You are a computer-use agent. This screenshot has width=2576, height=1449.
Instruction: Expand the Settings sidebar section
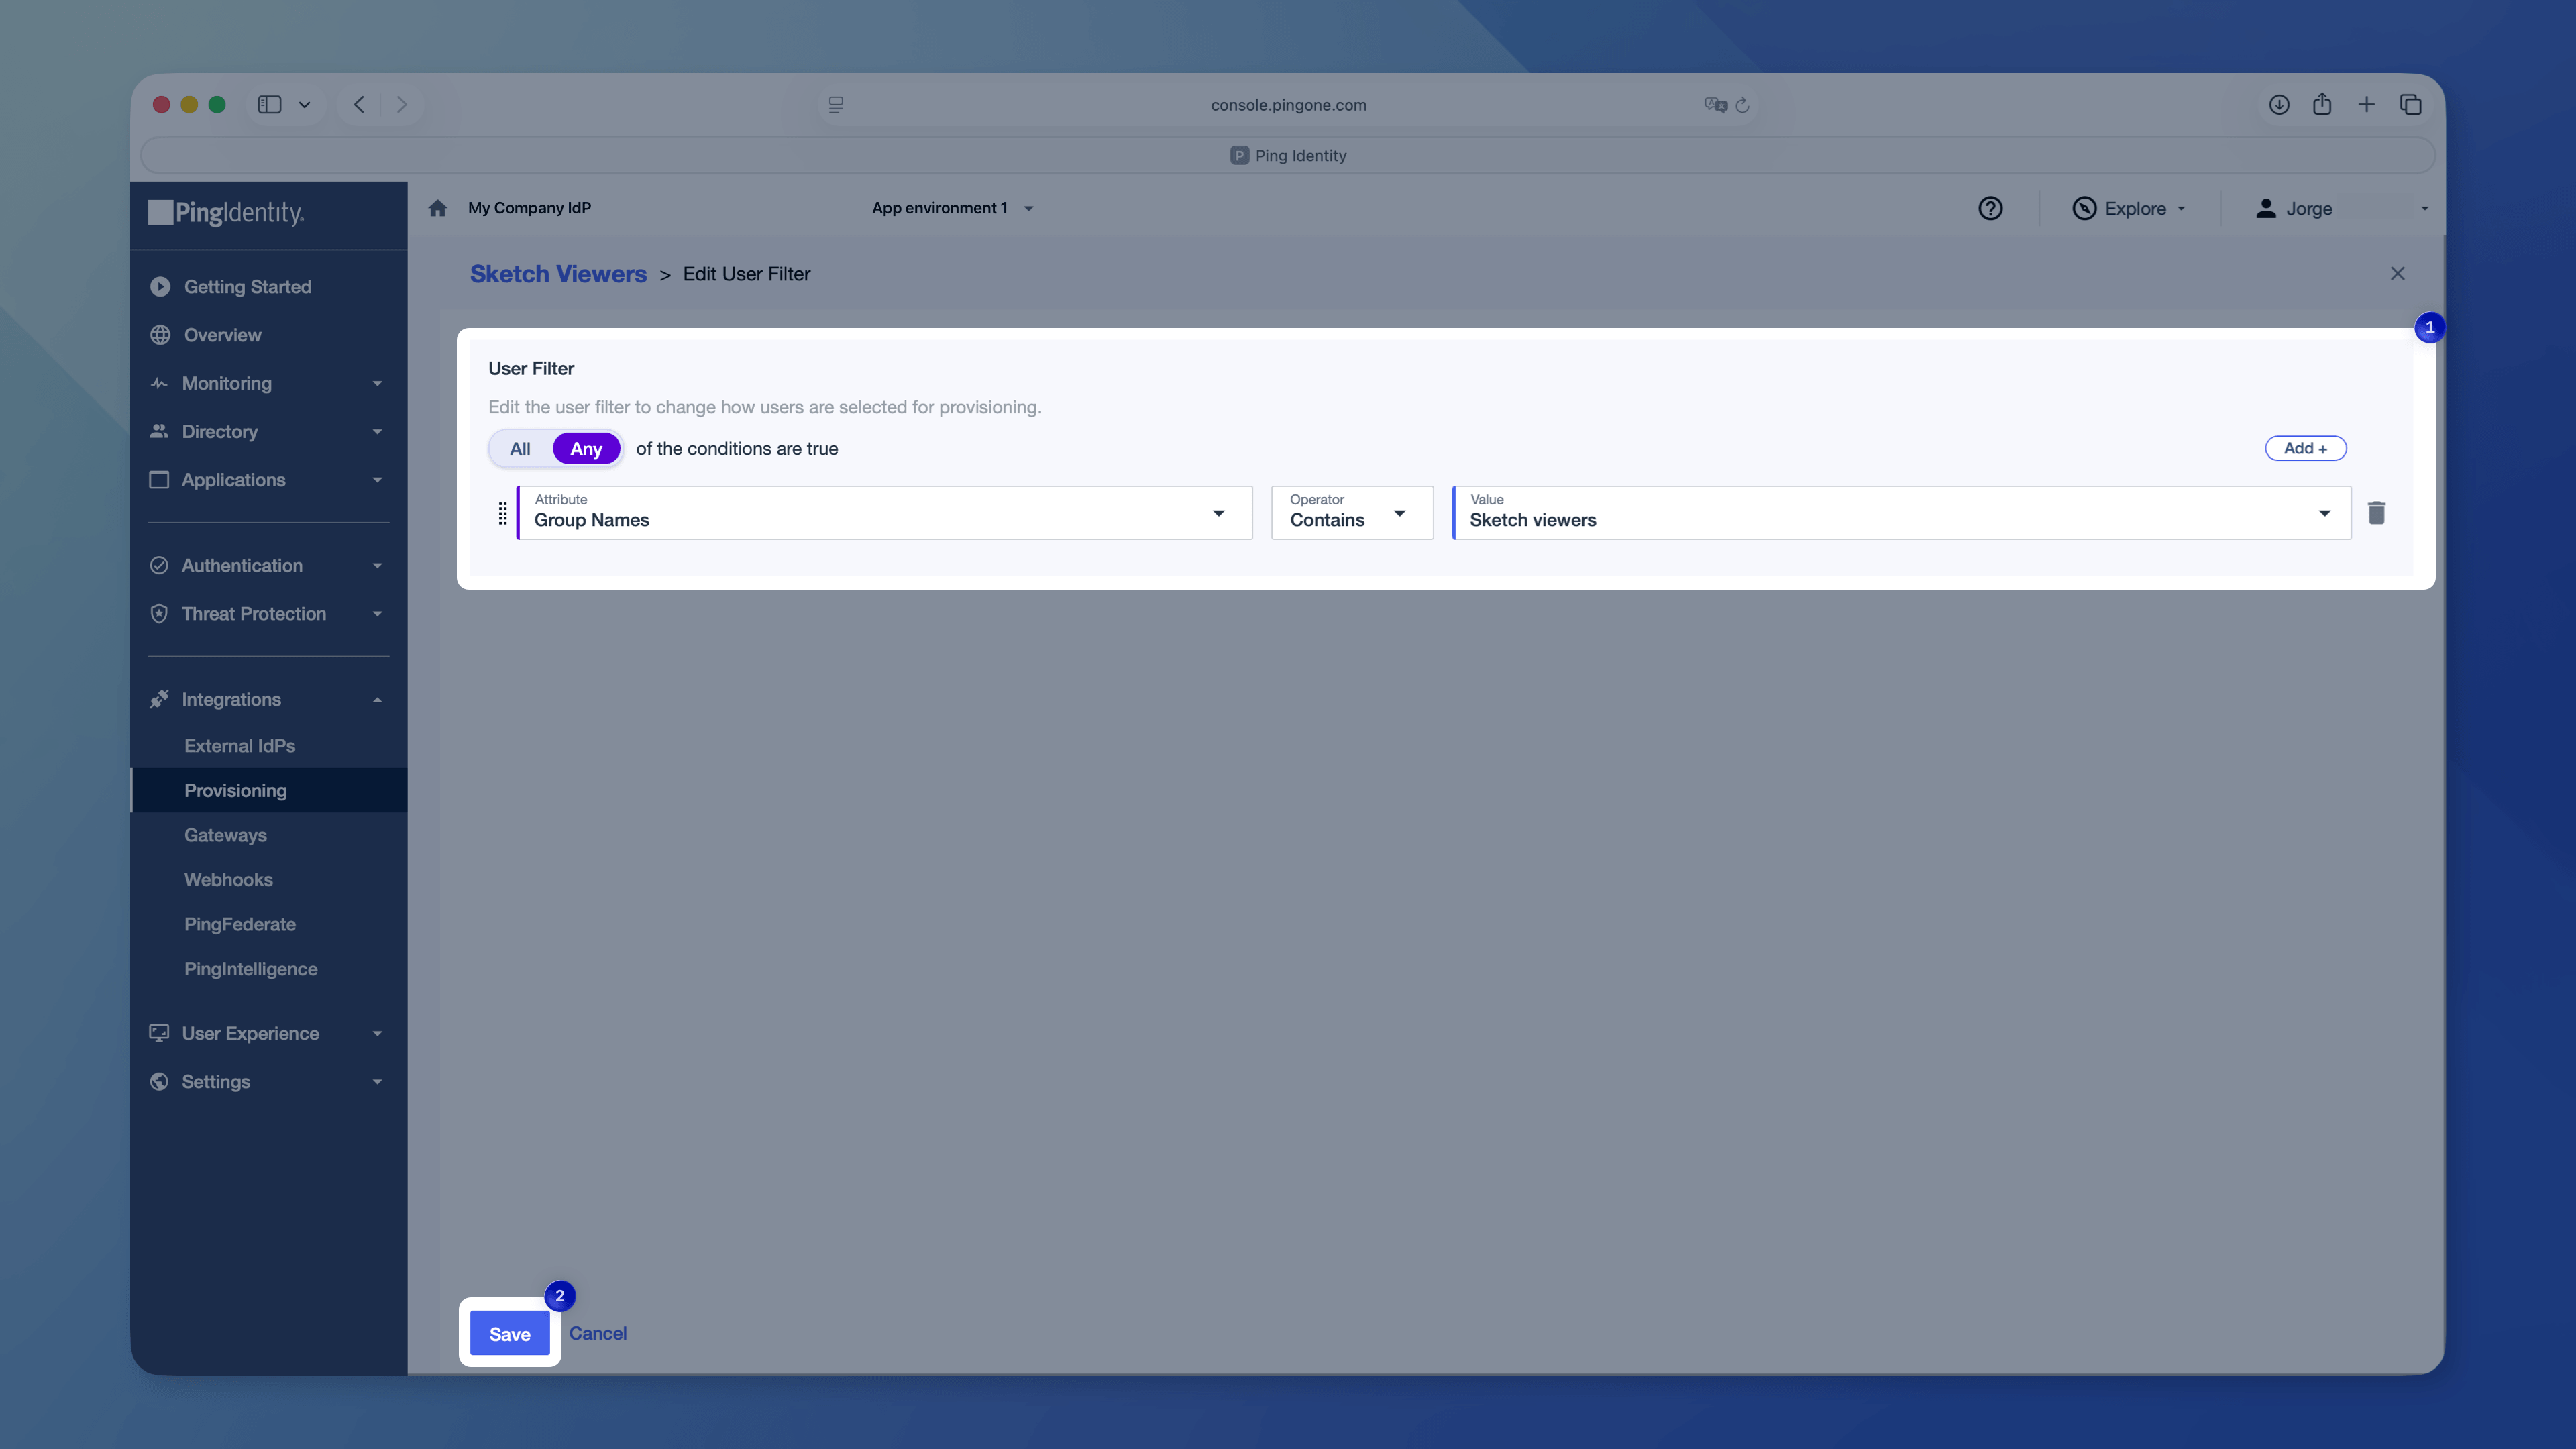point(377,1082)
